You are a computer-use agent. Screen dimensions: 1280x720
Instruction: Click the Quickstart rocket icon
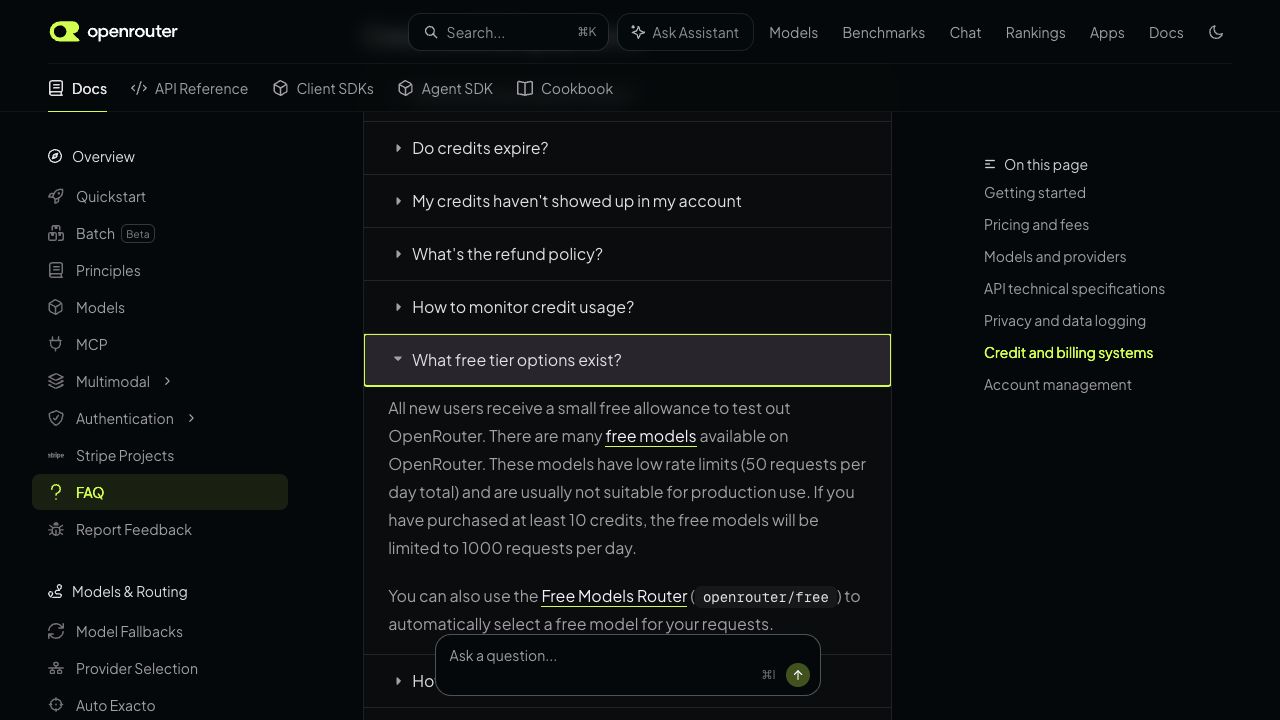pyautogui.click(x=56, y=197)
